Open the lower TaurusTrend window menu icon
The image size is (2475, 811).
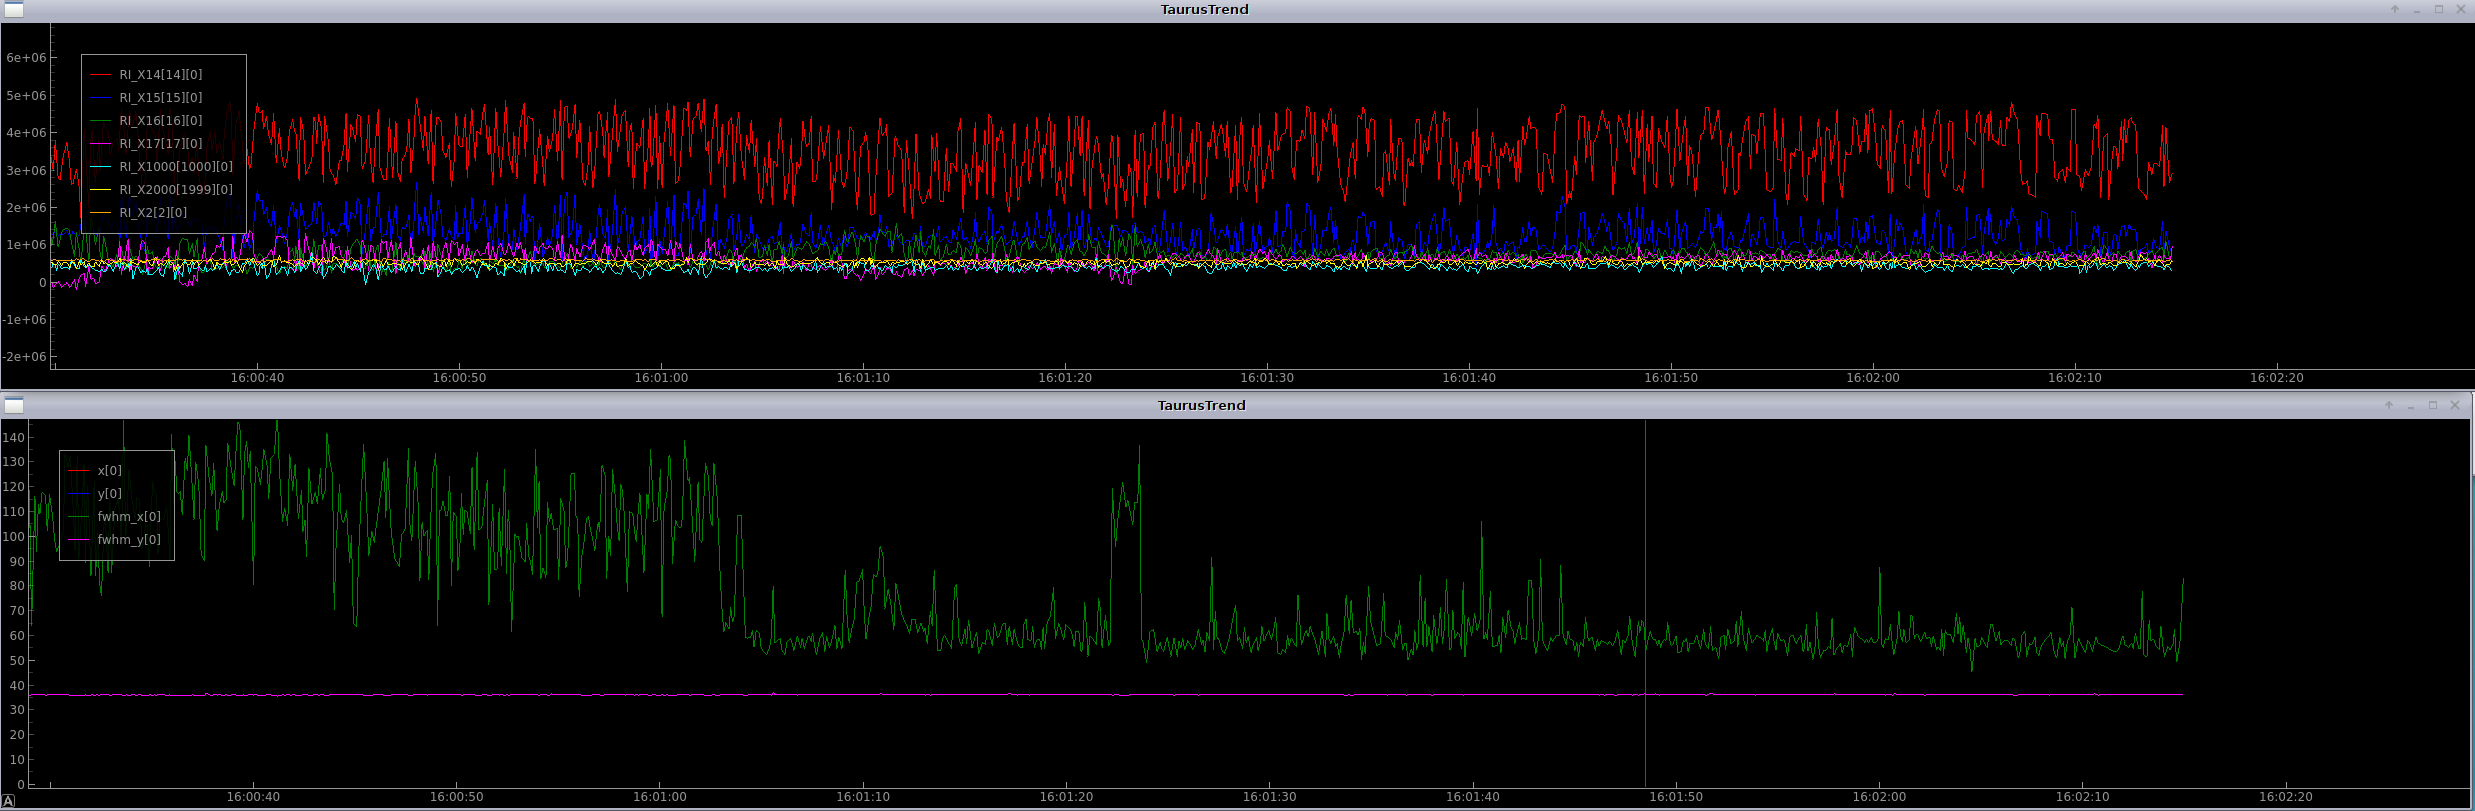(14, 405)
